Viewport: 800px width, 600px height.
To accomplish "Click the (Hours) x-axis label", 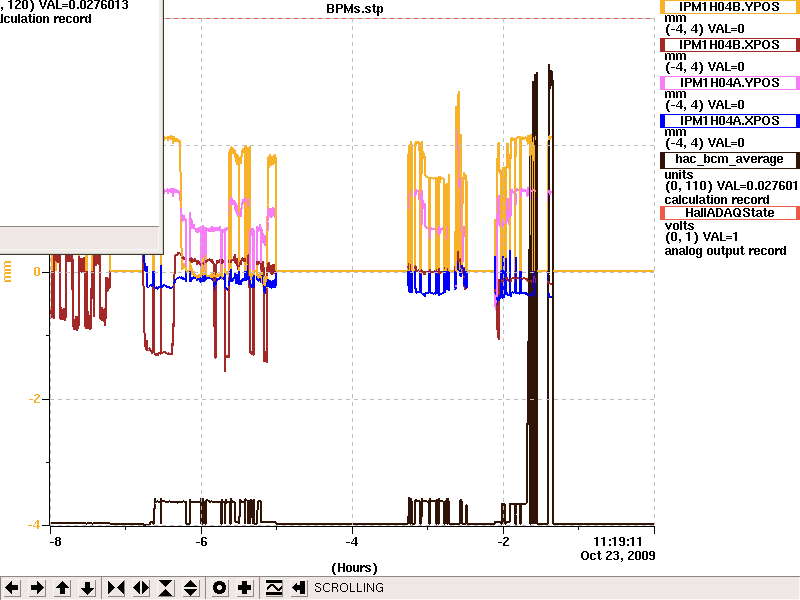I will [354, 568].
